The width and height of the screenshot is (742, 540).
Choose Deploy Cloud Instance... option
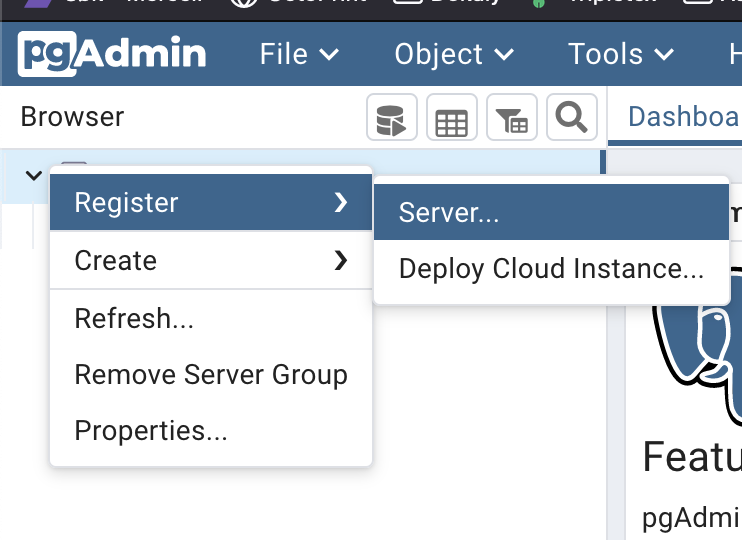[x=551, y=269]
